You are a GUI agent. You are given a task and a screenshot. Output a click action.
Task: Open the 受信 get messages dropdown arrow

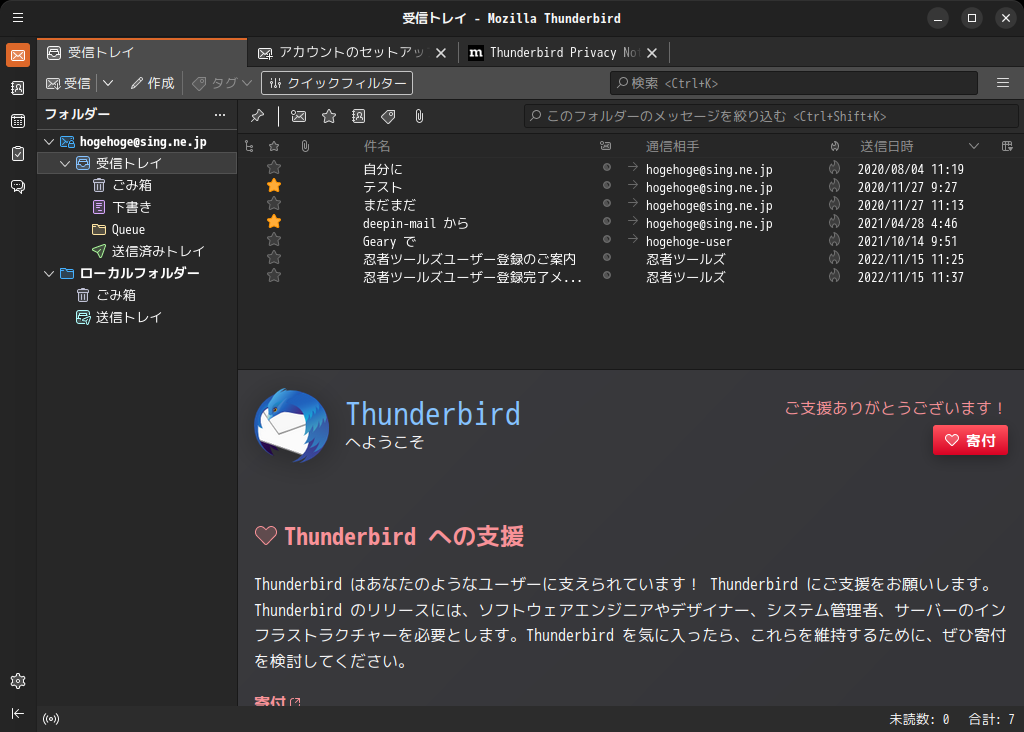click(108, 83)
